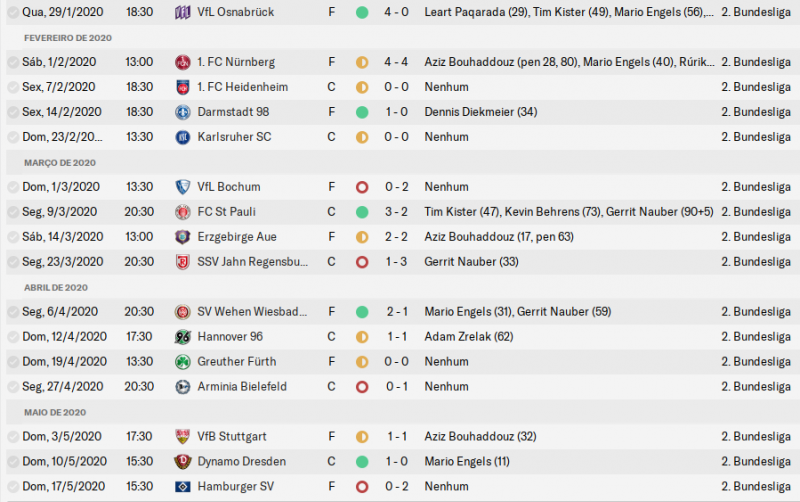Image resolution: width=800 pixels, height=502 pixels.
Task: Collapse the Abril de 2020 month group
Action: click(x=59, y=287)
